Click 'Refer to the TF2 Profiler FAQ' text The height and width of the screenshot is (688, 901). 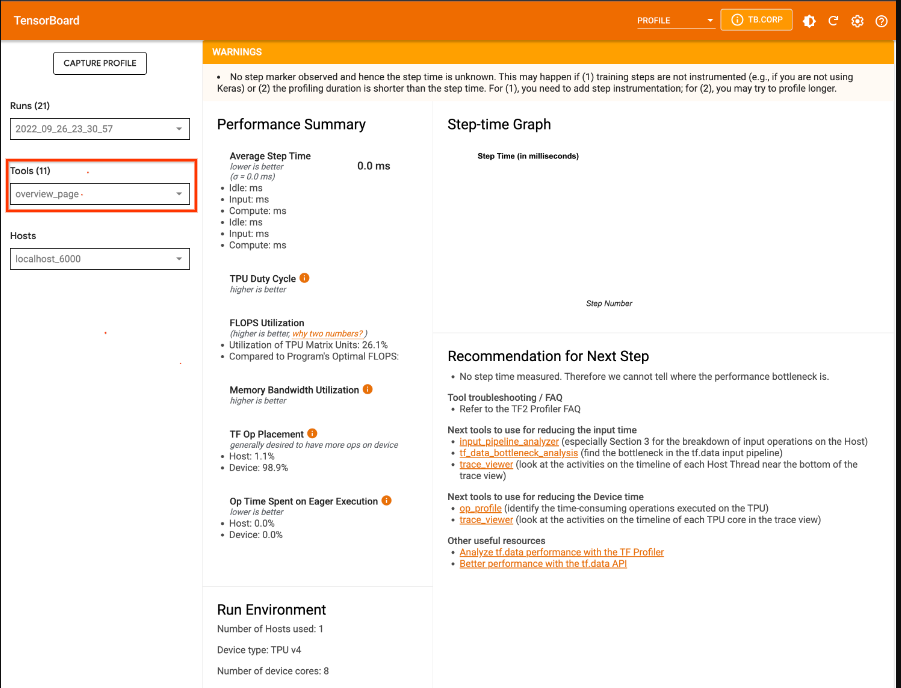click(x=520, y=409)
